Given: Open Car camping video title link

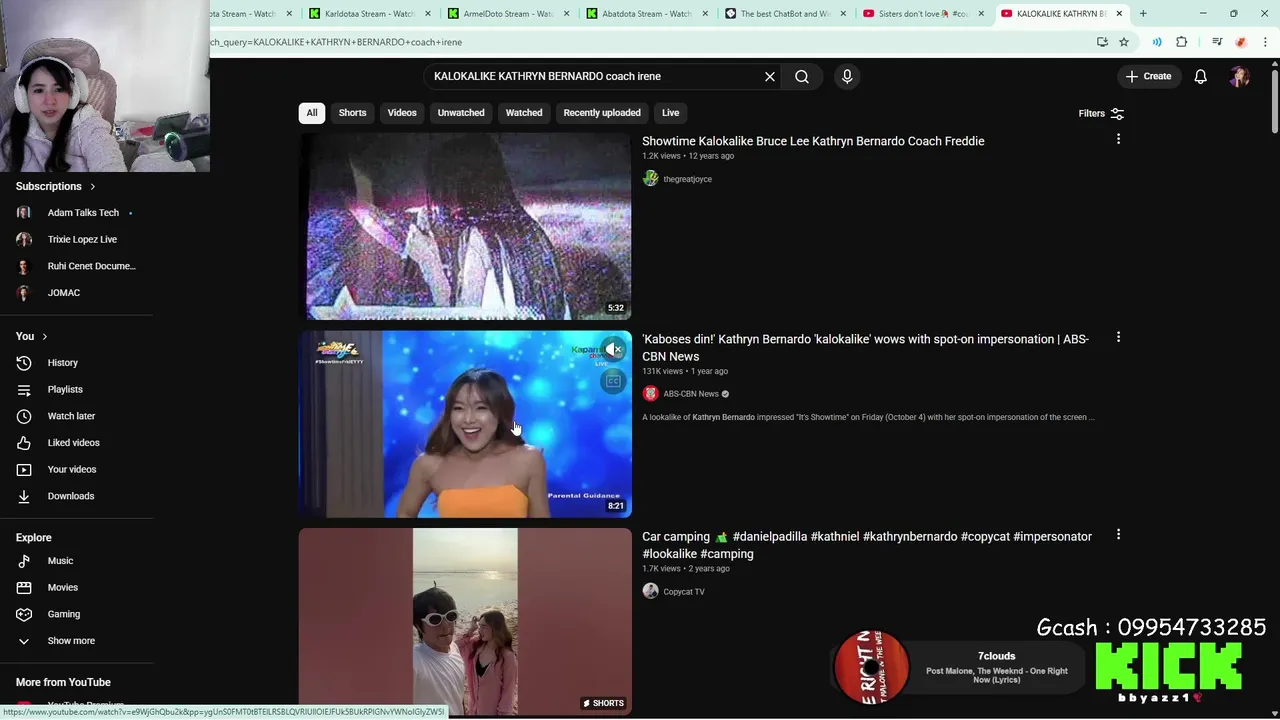Looking at the screenshot, I should click(x=867, y=545).
